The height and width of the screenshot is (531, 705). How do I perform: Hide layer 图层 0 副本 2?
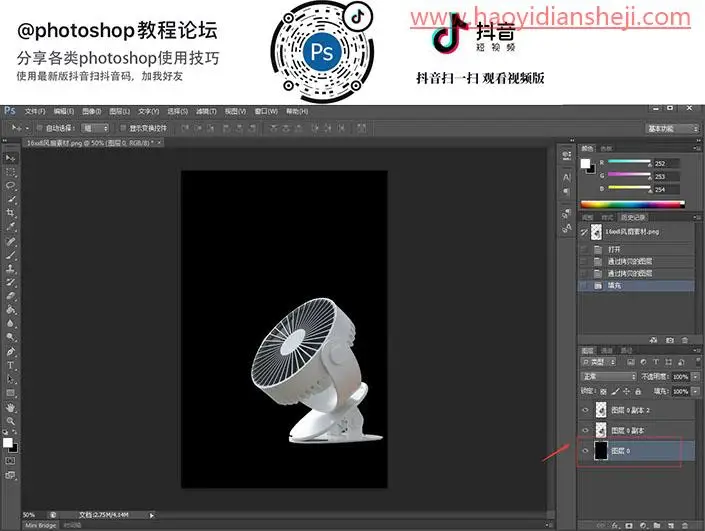pos(585,410)
